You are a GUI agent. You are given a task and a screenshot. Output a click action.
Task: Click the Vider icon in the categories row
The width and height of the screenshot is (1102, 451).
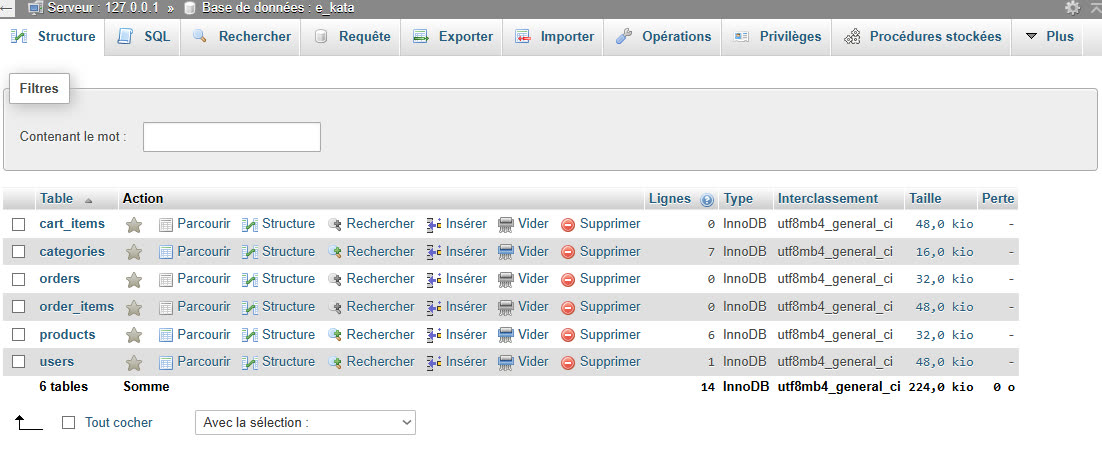click(x=506, y=252)
